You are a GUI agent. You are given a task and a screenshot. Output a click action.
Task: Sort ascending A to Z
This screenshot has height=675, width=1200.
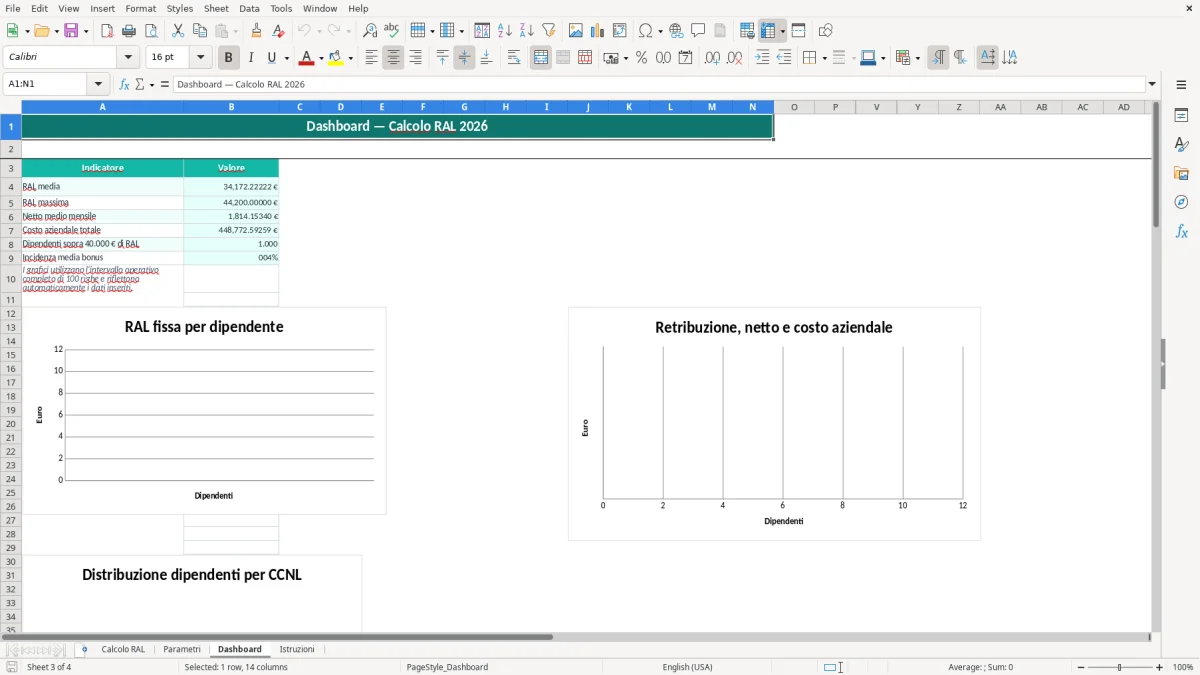point(504,31)
